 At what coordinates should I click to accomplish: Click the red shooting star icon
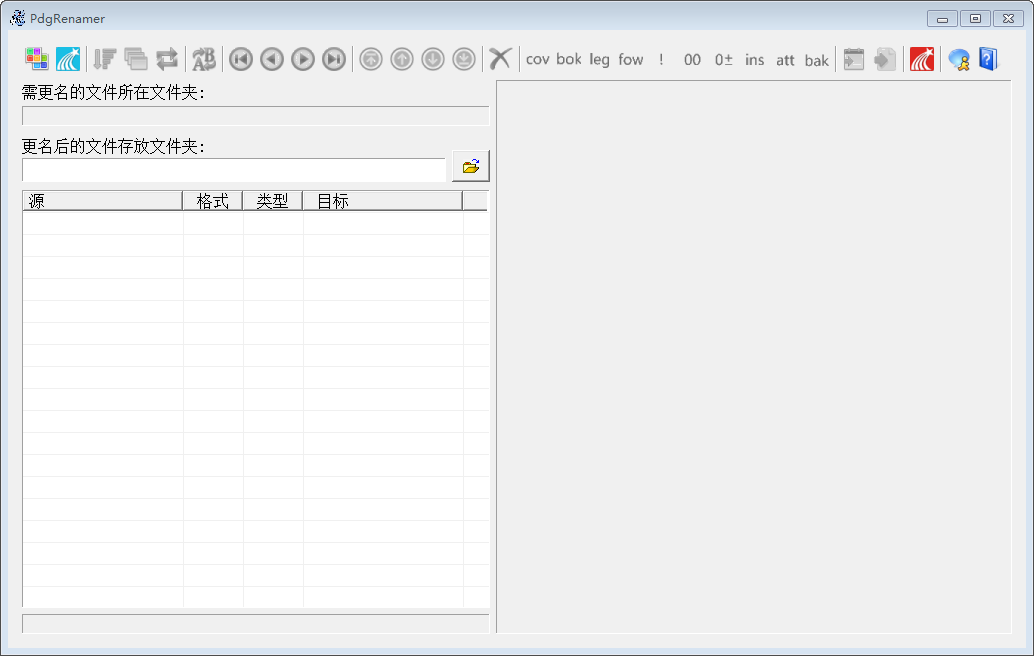pos(922,59)
